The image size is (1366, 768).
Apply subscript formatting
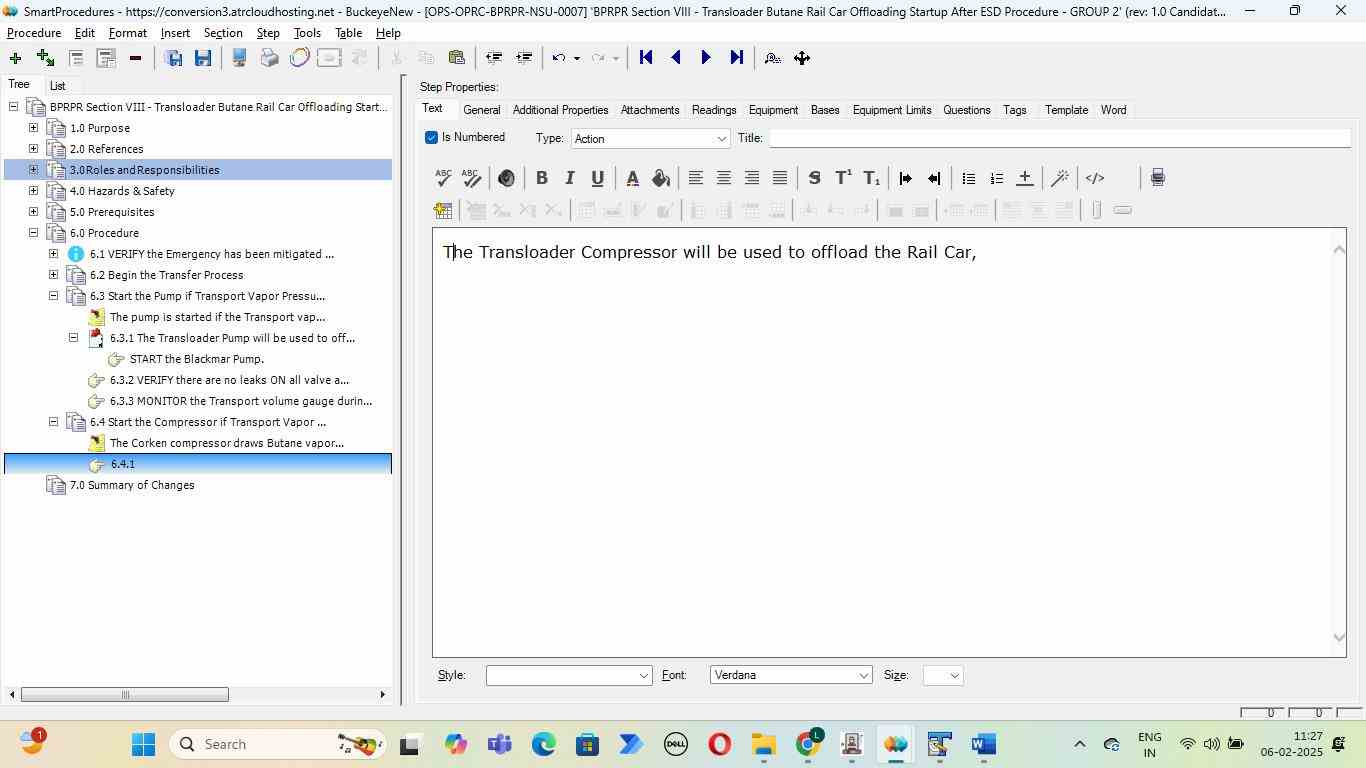click(x=871, y=178)
